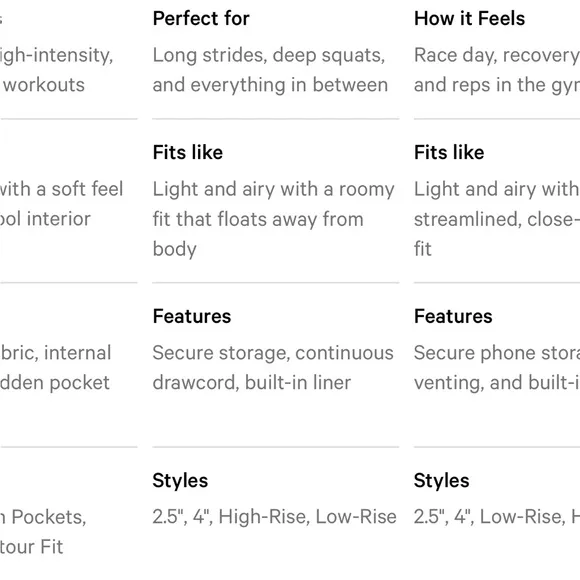580x580 pixels.
Task: Select the 'Secure storage, continuous drawcord' text
Action: click(x=273, y=368)
